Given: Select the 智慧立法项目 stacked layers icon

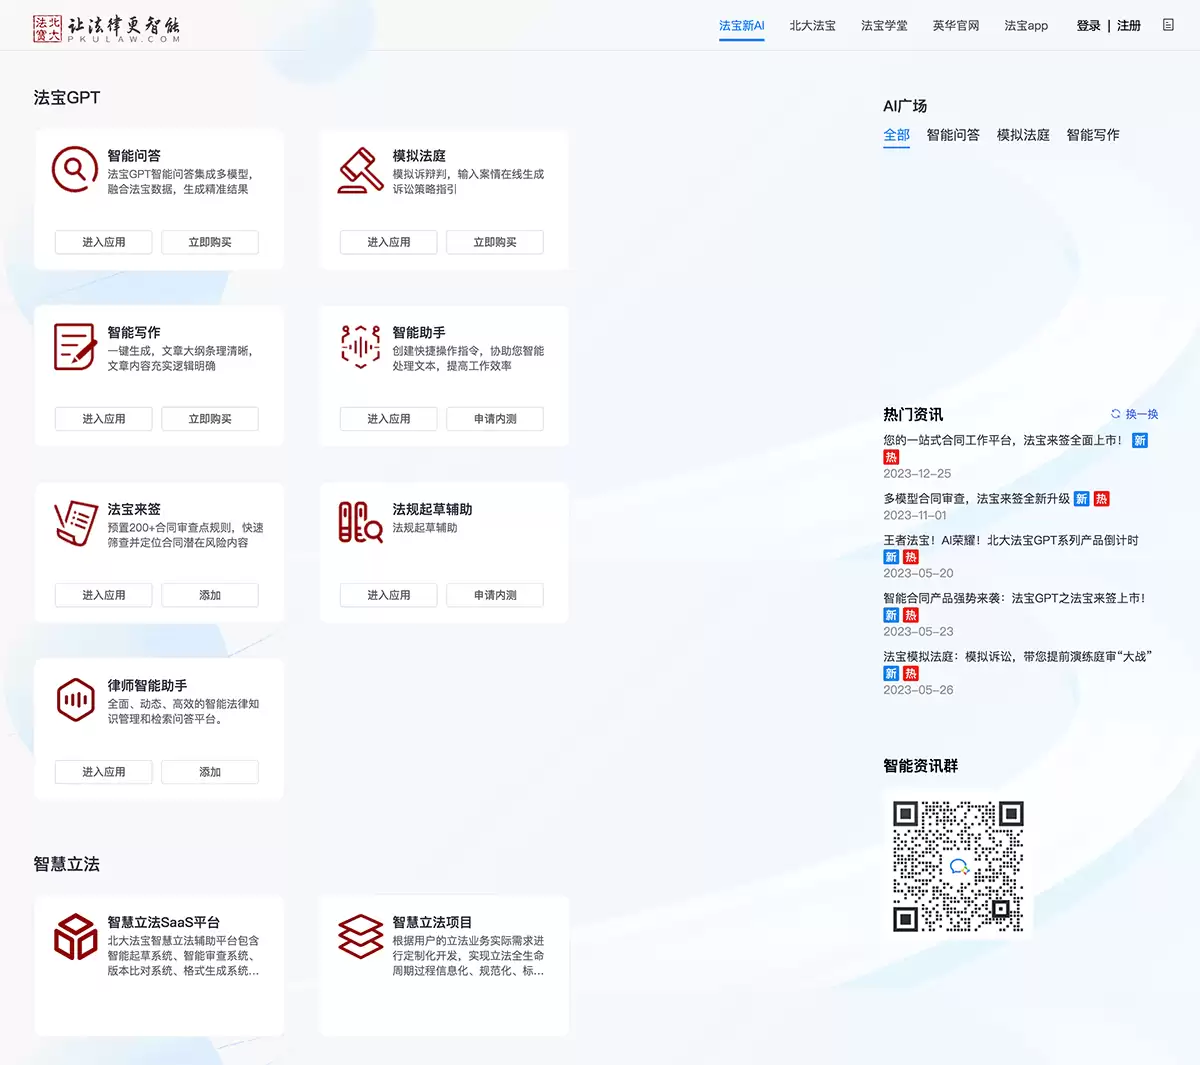Looking at the screenshot, I should pos(359,937).
